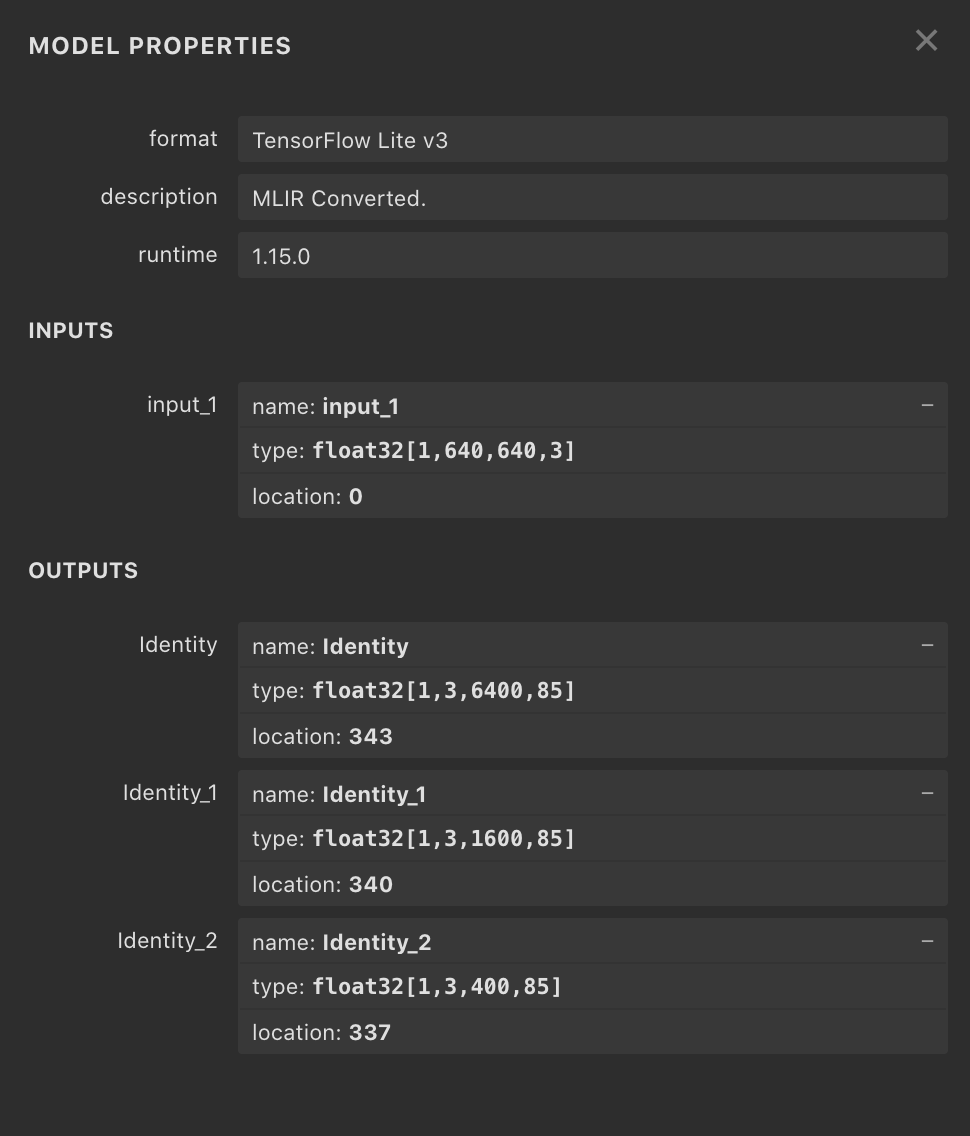Click the minus icon on Identity_2 row

pyautogui.click(x=926, y=941)
